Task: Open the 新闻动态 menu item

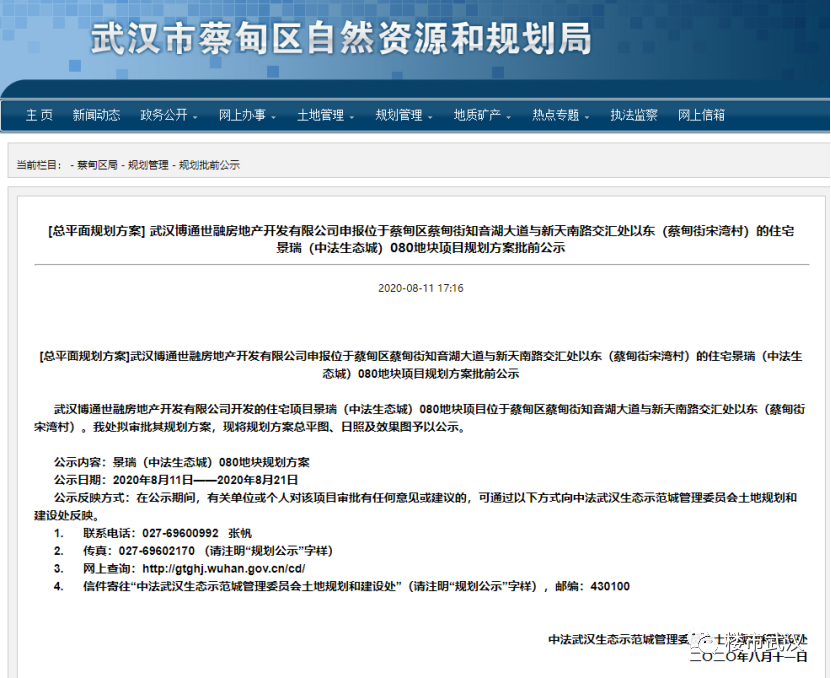Action: click(96, 115)
